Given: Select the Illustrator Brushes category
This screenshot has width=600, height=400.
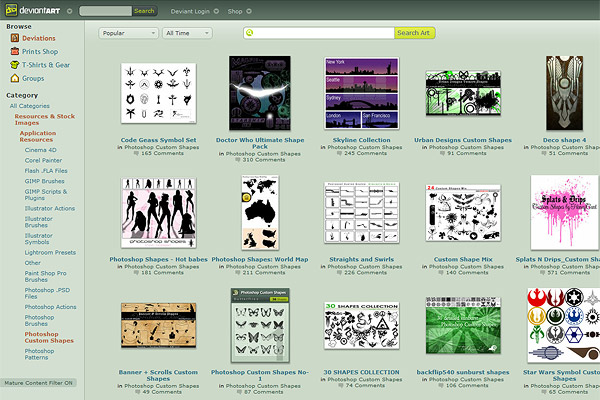Looking at the screenshot, I should point(39,222).
